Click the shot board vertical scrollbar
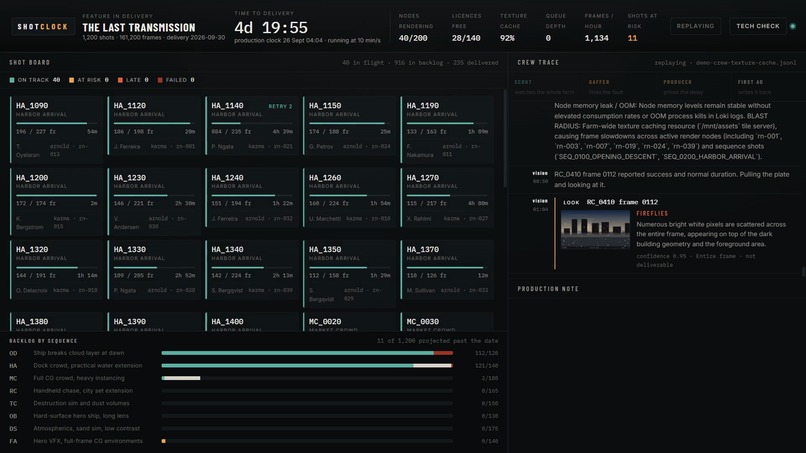This screenshot has width=806, height=453. [x=505, y=139]
